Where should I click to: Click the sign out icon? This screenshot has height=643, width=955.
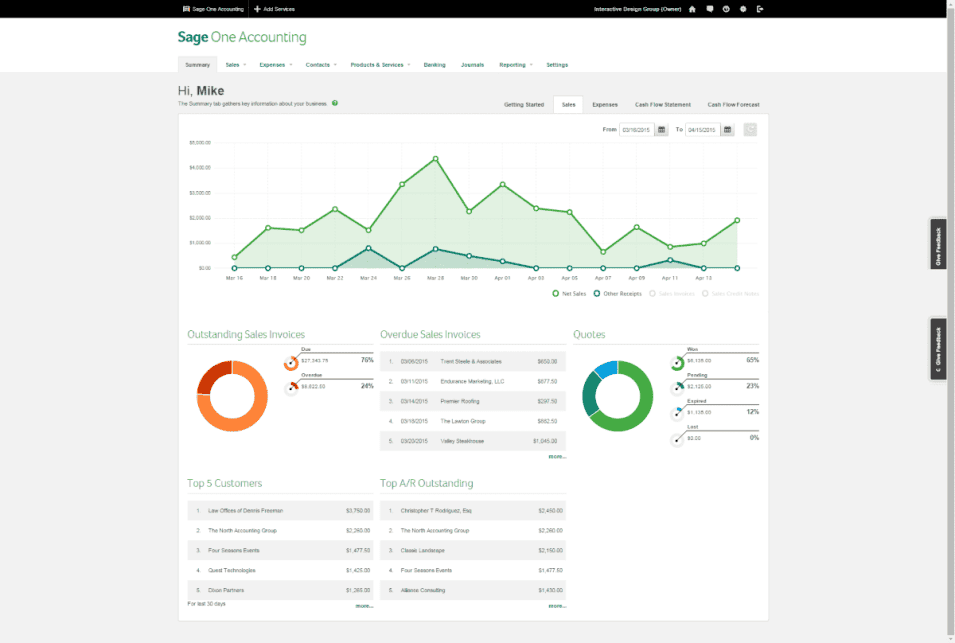760,9
